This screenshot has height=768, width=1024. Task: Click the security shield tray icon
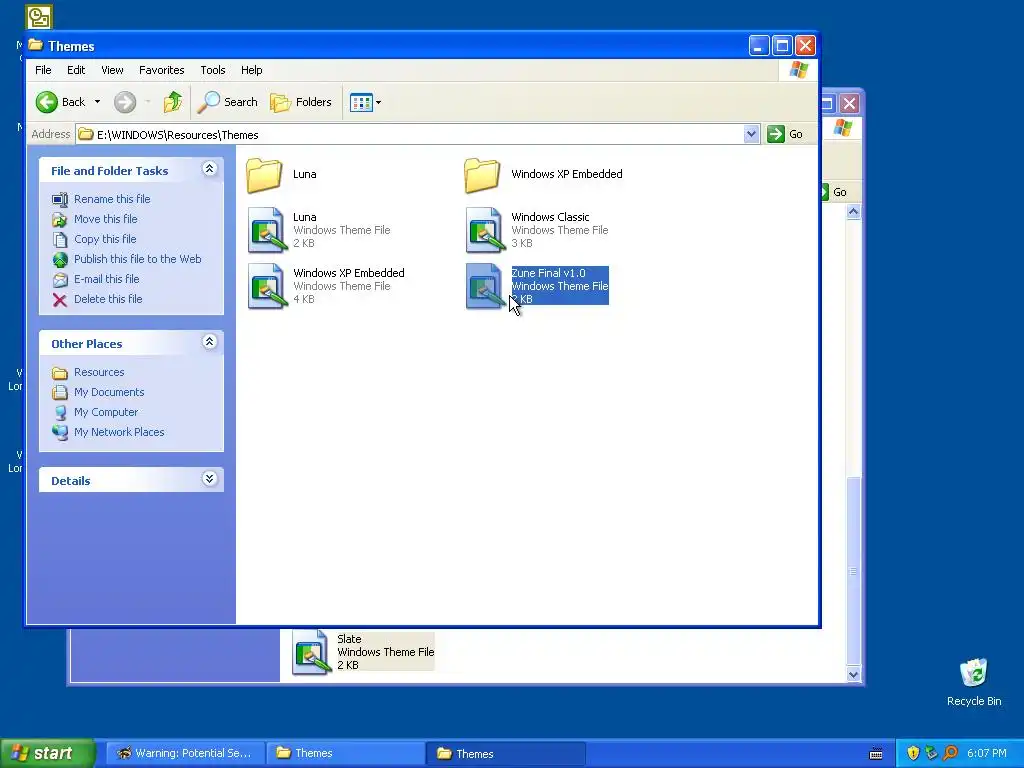click(913, 754)
